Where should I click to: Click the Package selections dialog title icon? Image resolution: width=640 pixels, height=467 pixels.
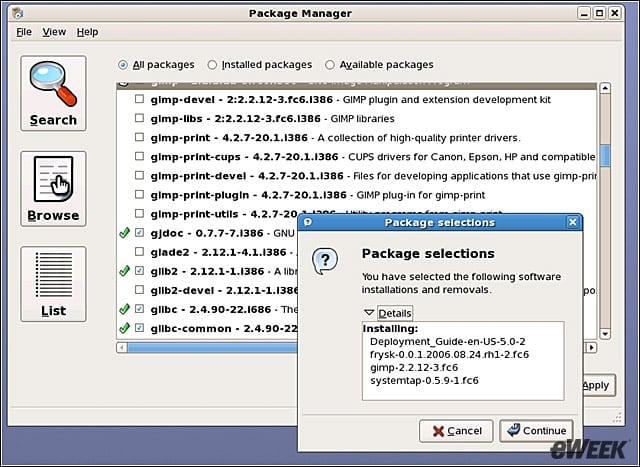point(308,222)
